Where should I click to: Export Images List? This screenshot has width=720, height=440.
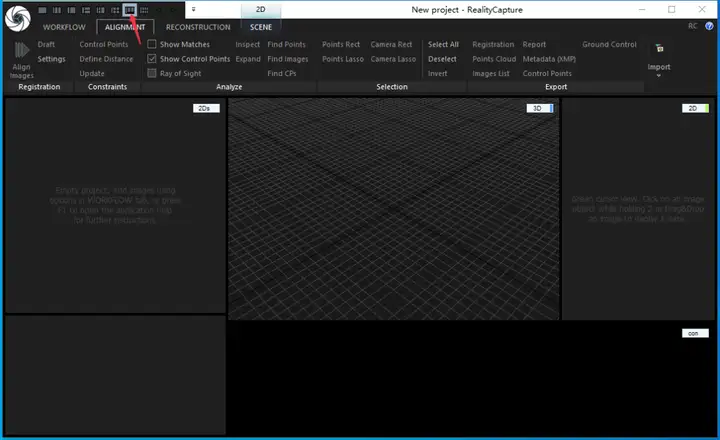click(491, 73)
